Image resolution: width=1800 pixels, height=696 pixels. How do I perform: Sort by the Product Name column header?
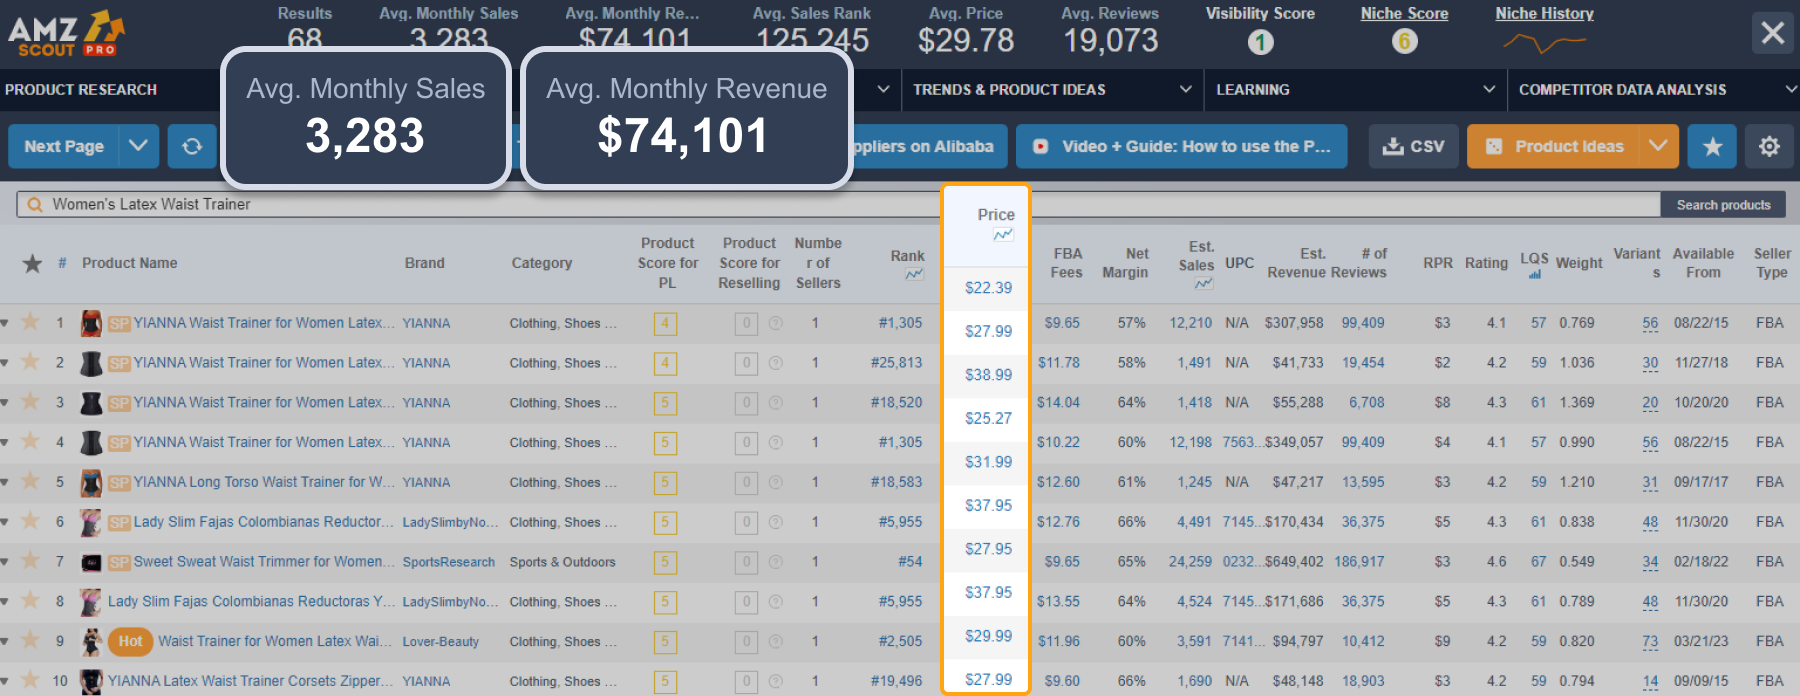pyautogui.click(x=130, y=263)
